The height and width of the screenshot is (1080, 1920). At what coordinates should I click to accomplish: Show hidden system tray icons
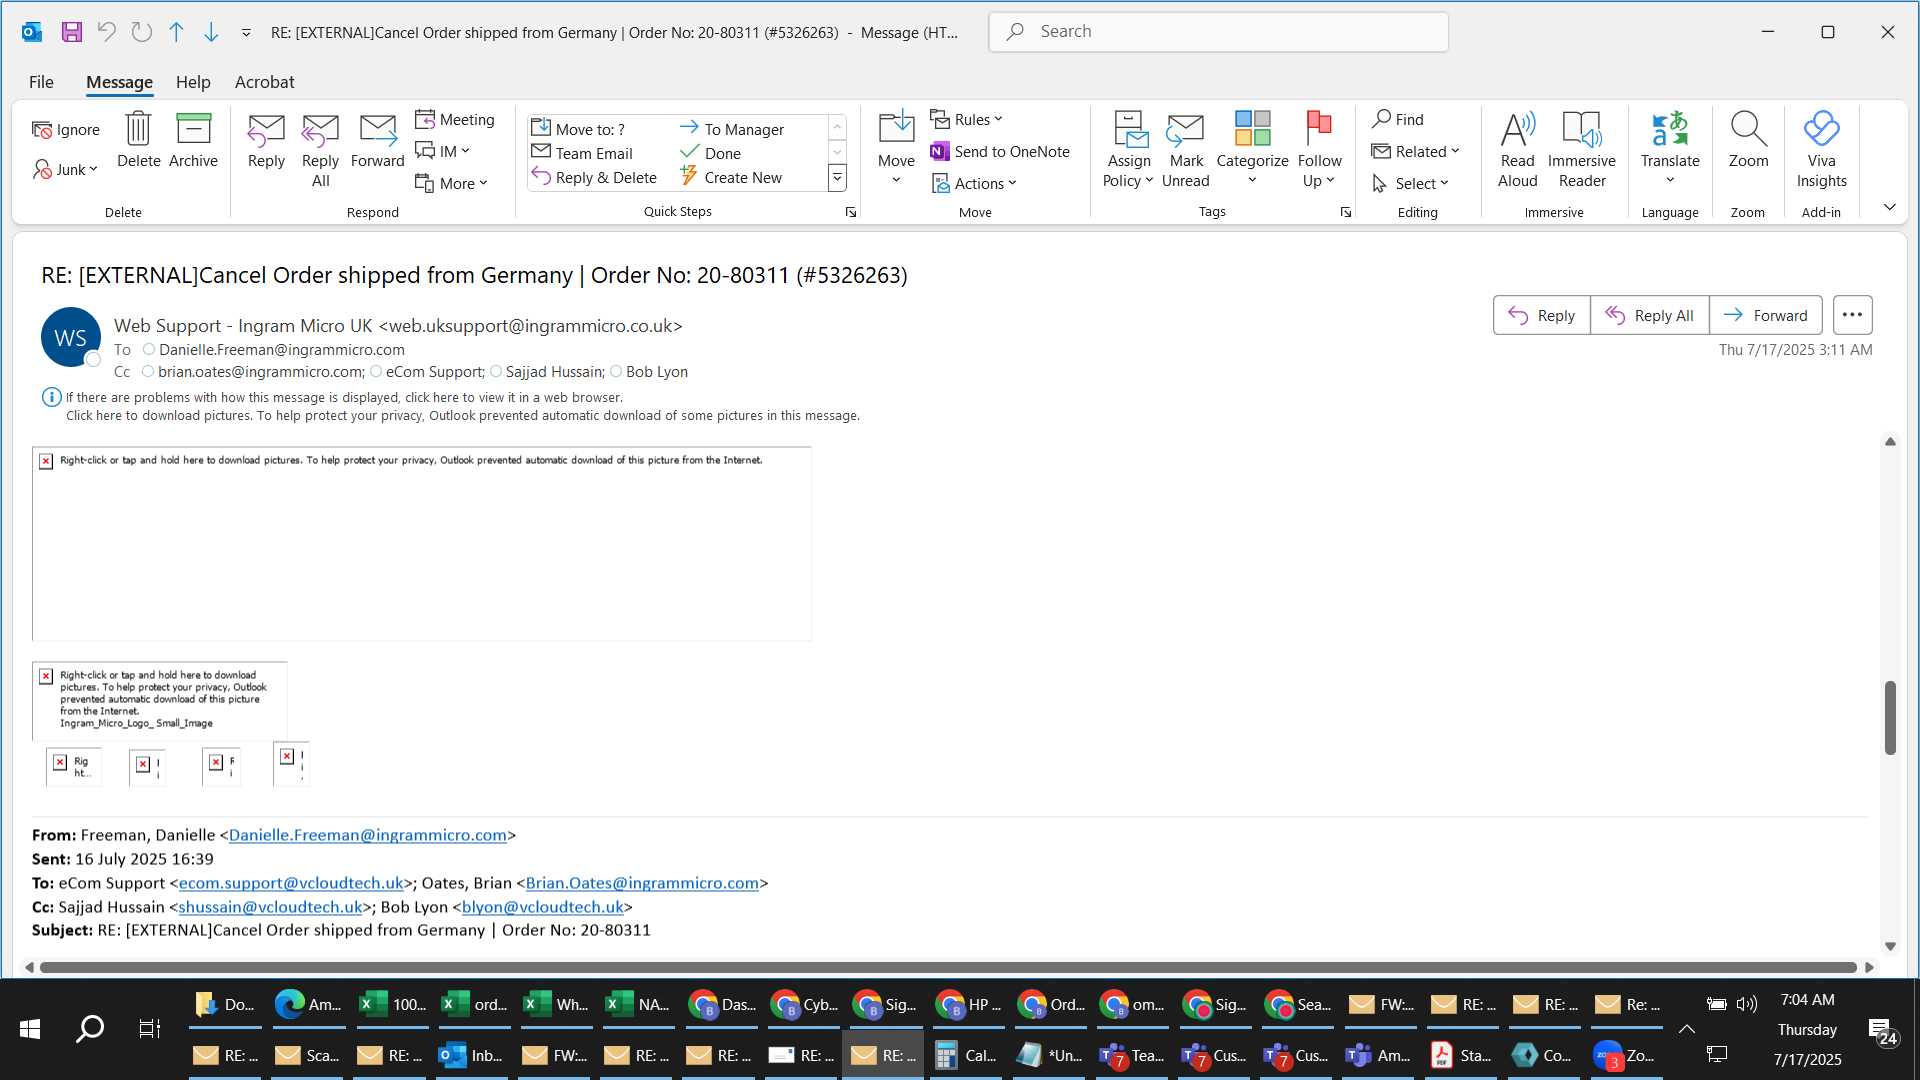pos(1686,1029)
